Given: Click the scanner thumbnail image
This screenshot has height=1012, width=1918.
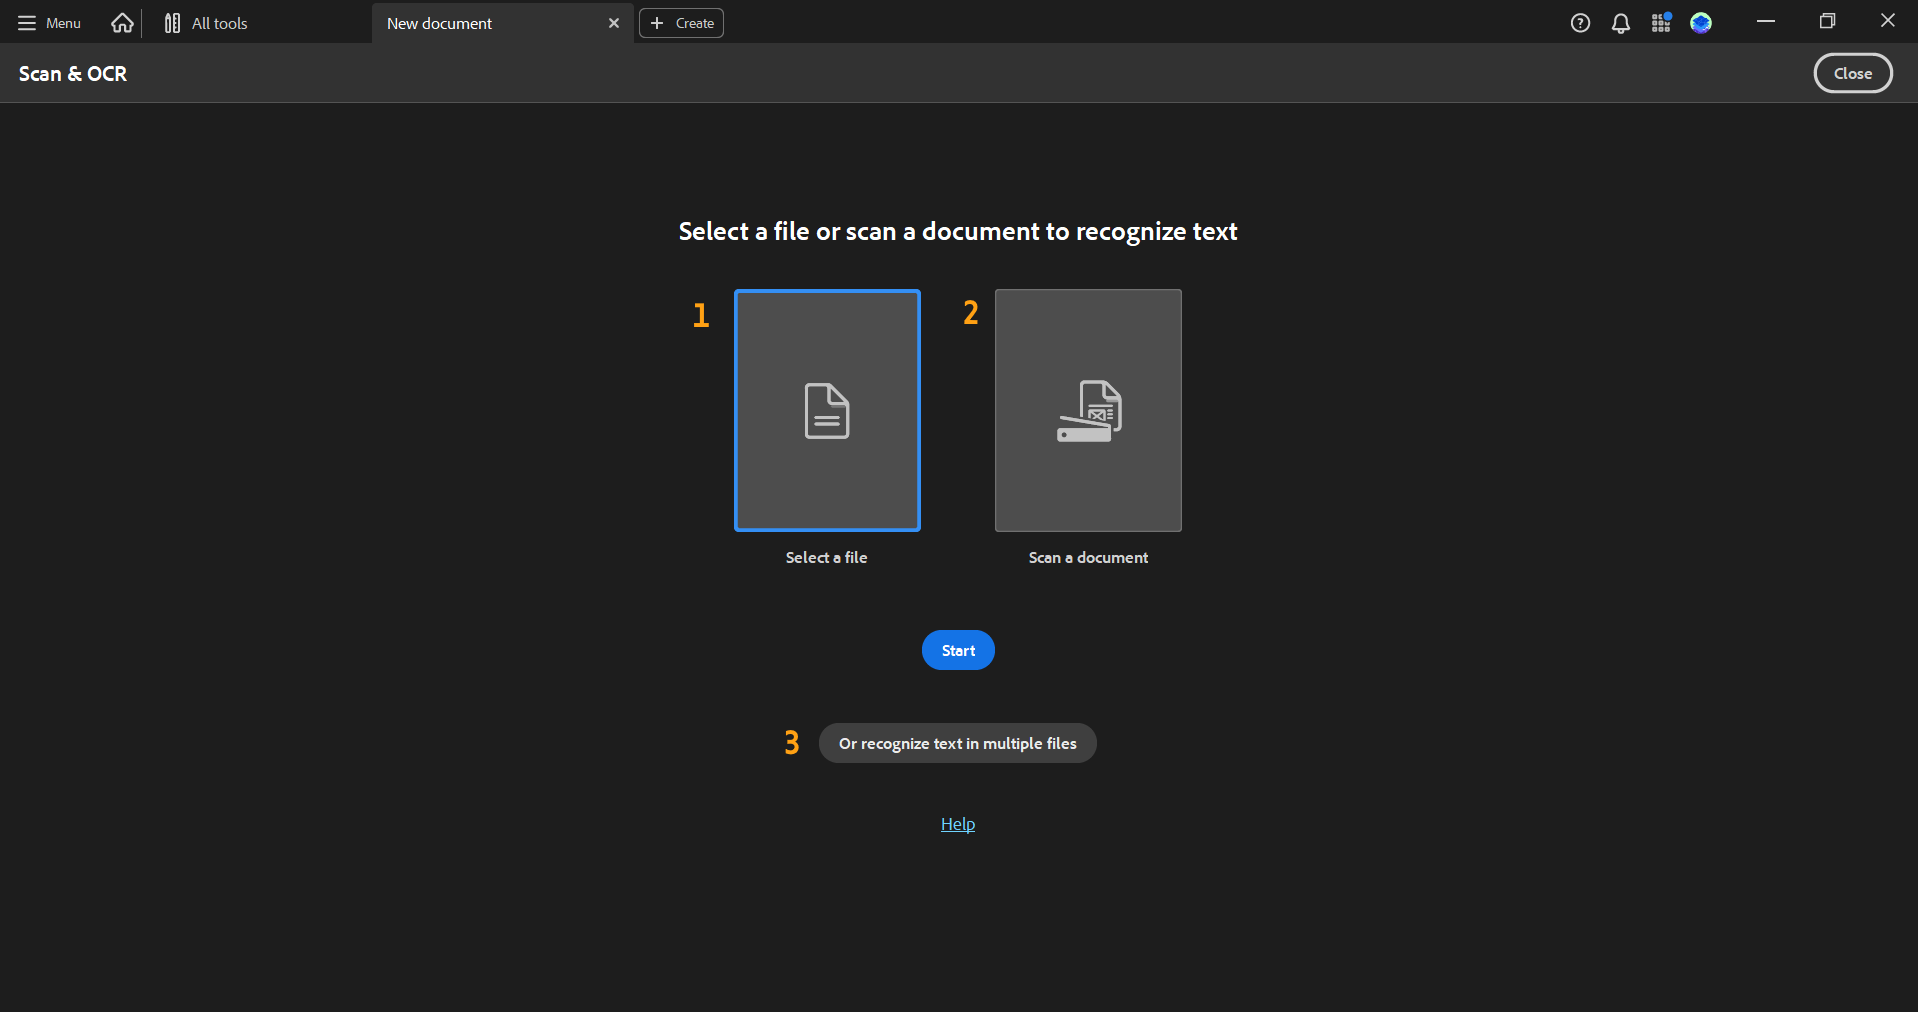Looking at the screenshot, I should tap(1087, 410).
